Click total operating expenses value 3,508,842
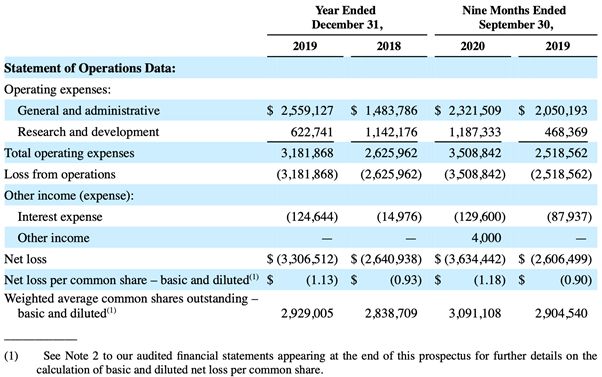 pos(475,153)
